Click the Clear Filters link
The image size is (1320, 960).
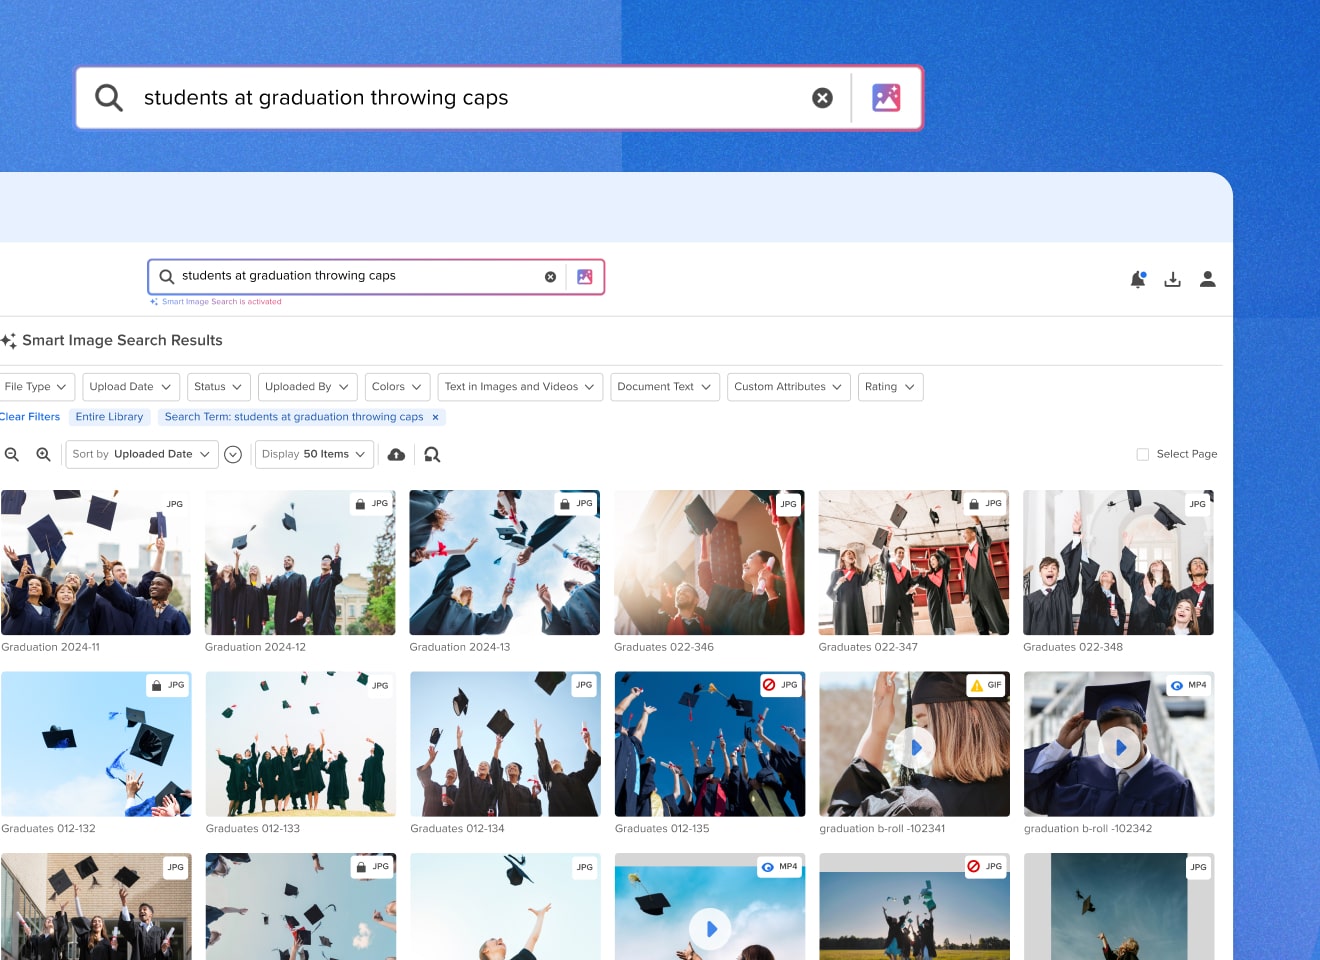30,417
